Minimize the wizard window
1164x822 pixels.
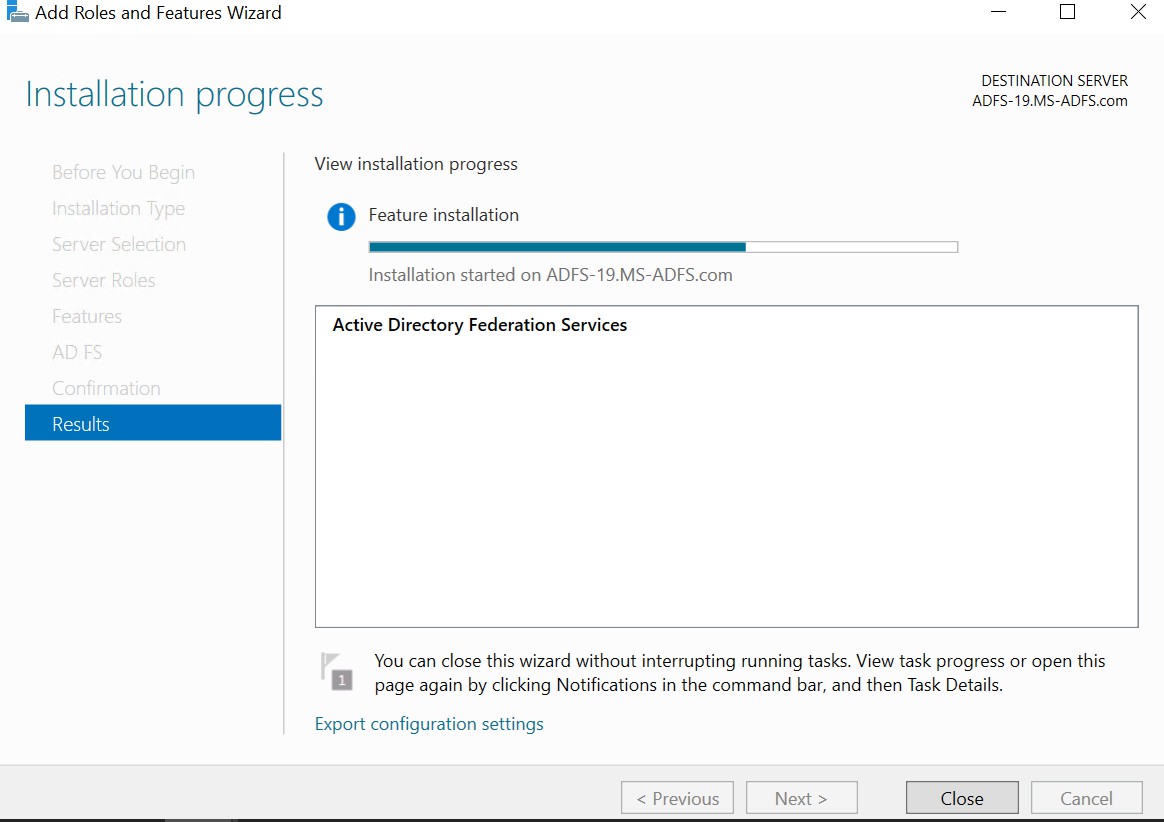[x=998, y=12]
